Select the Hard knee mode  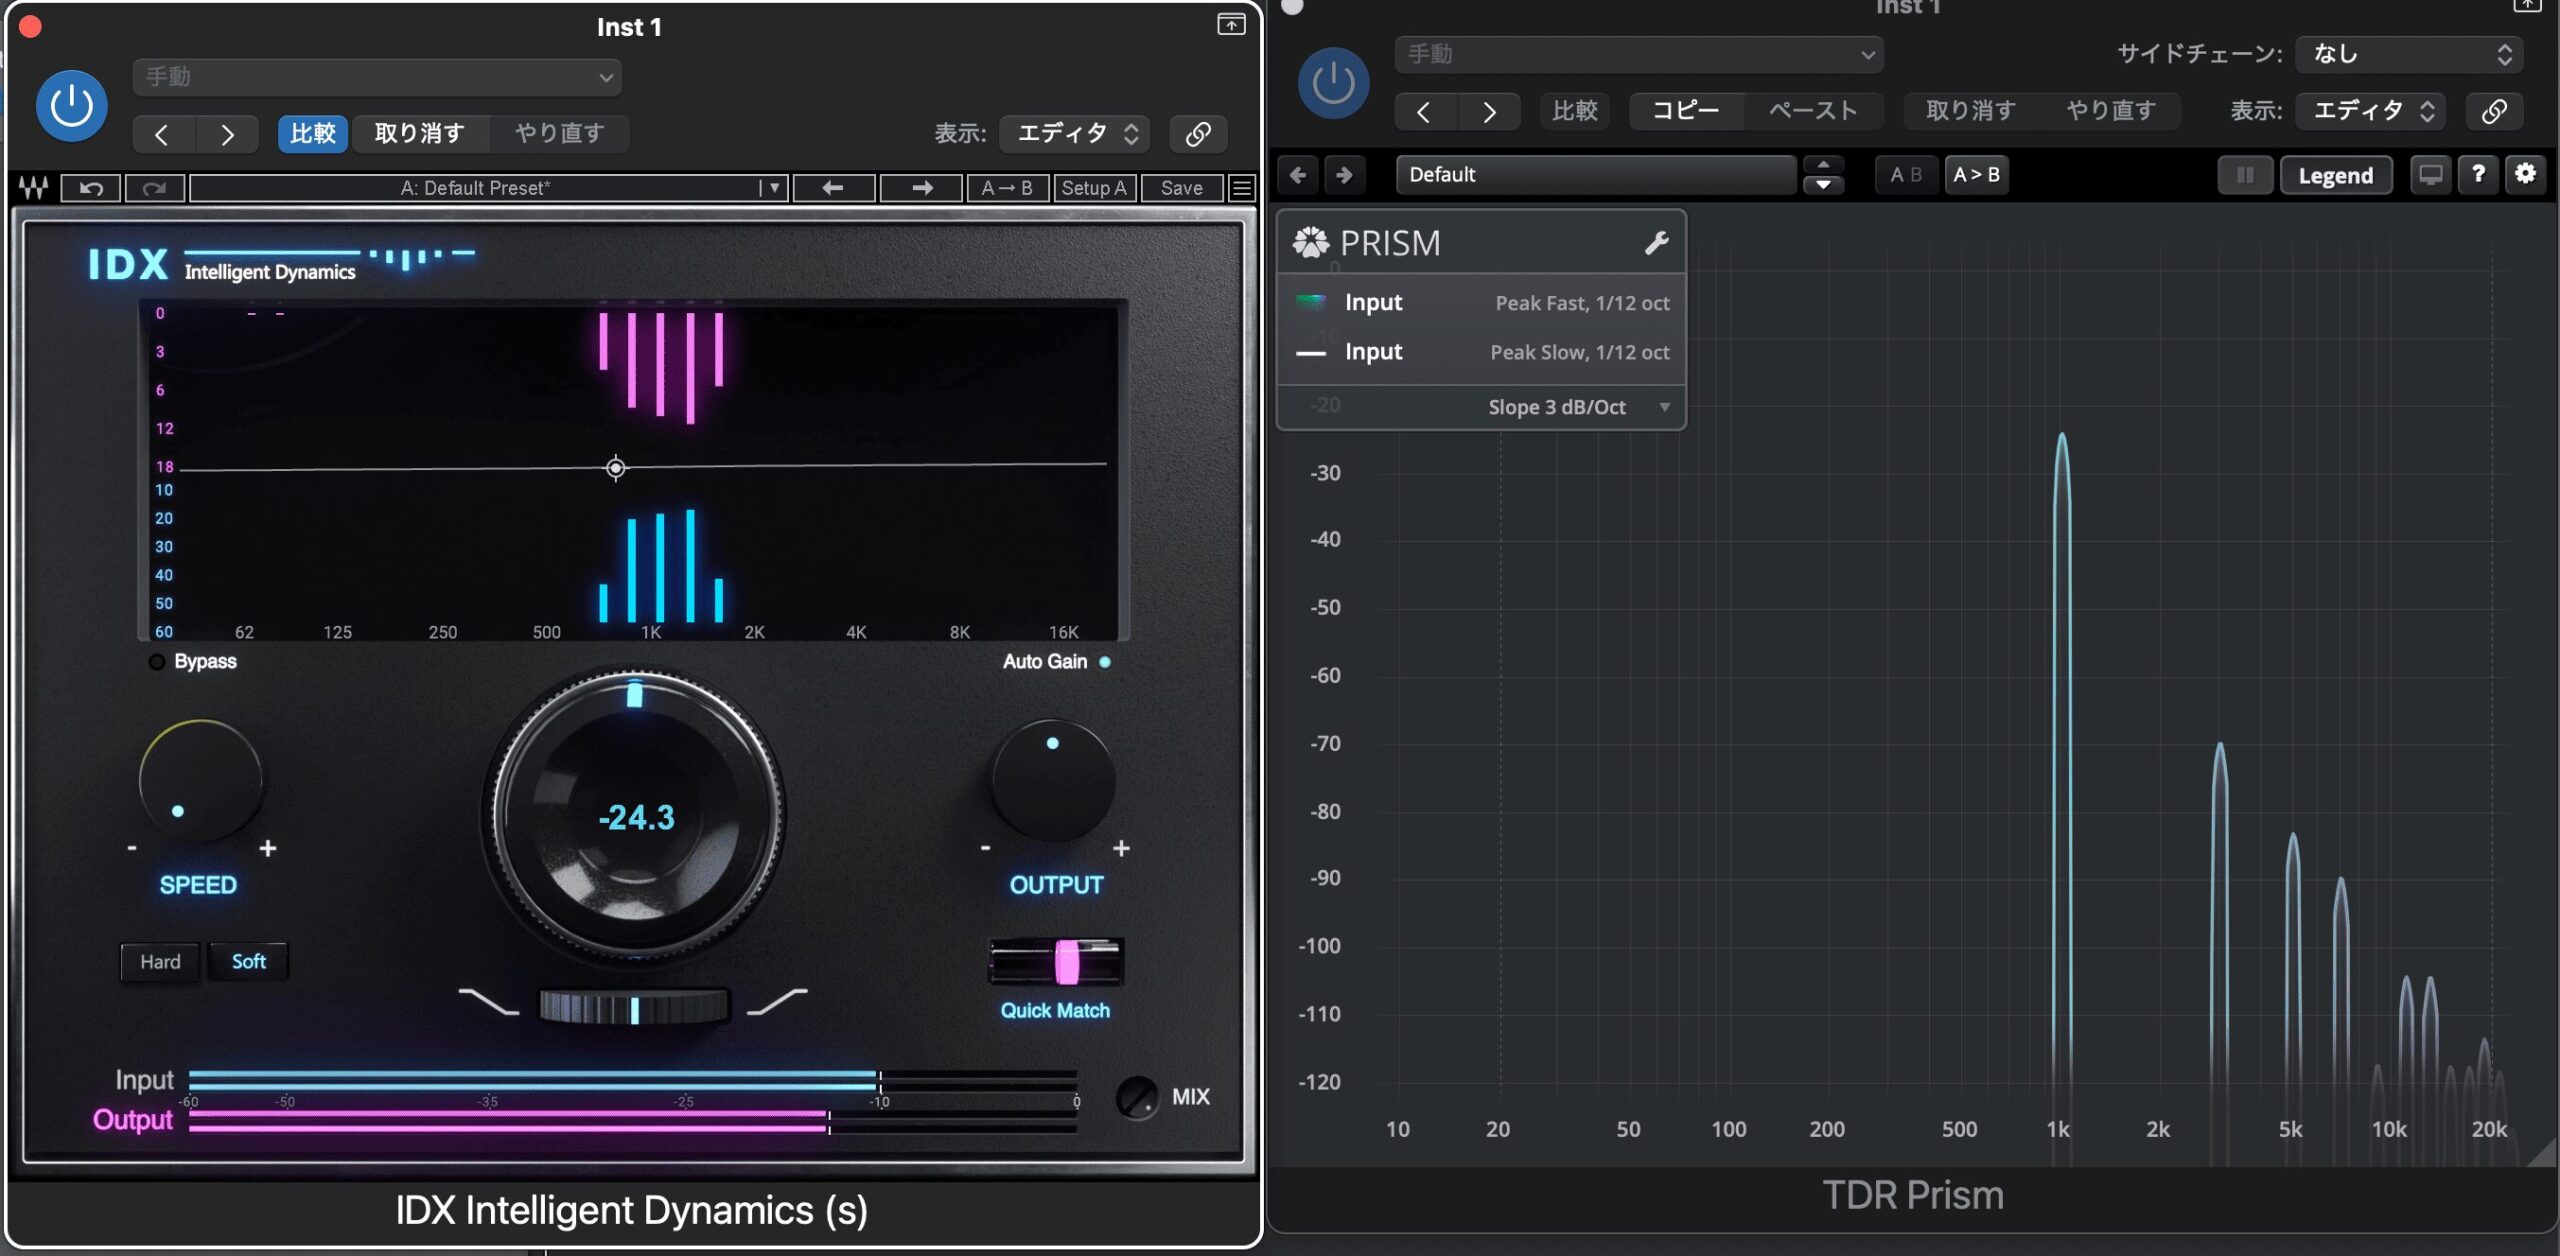[x=160, y=962]
